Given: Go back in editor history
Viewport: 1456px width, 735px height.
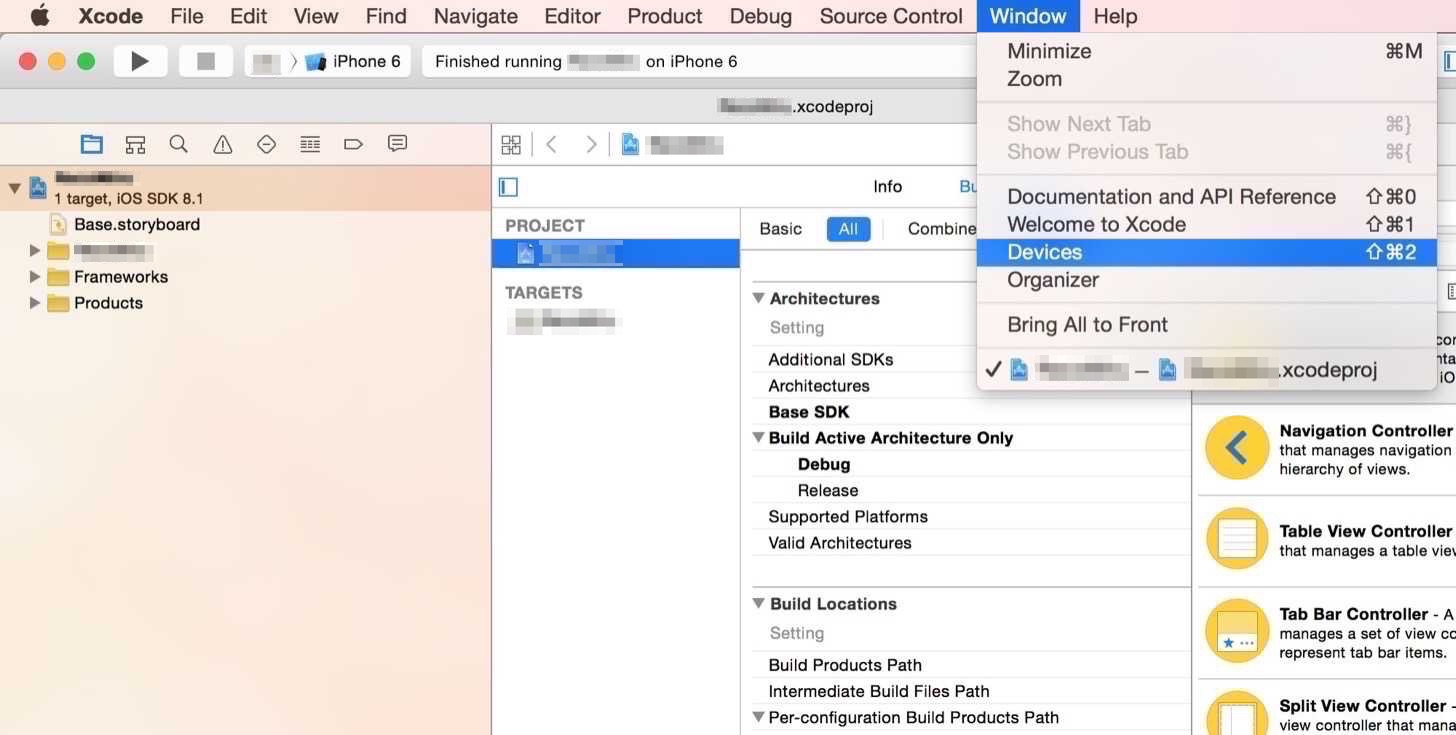Looking at the screenshot, I should 551,145.
